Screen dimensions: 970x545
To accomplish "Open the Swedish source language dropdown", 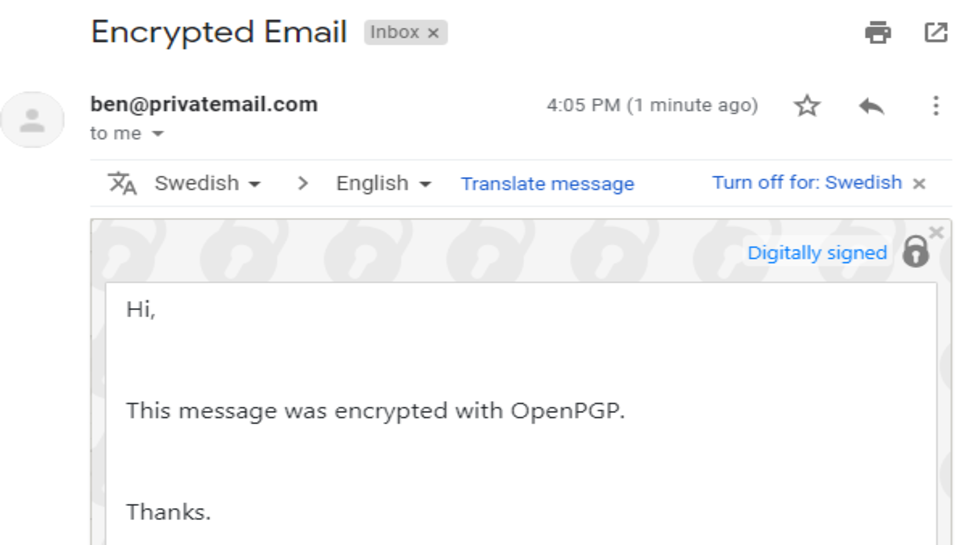I will click(207, 184).
